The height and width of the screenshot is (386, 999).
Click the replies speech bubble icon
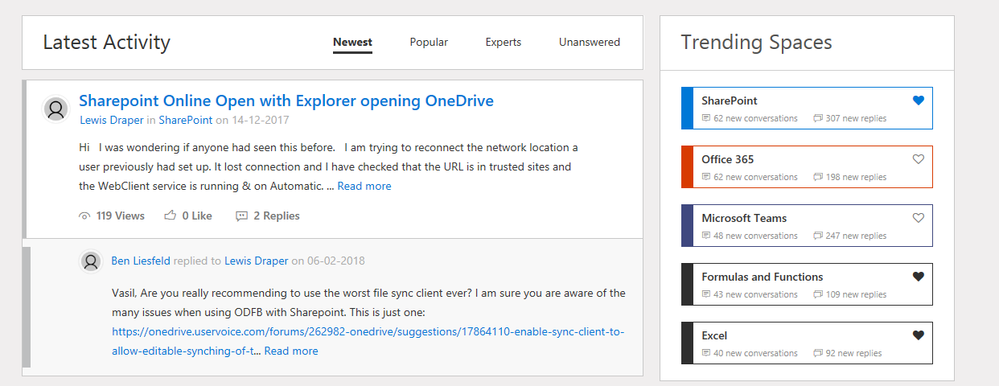(241, 217)
